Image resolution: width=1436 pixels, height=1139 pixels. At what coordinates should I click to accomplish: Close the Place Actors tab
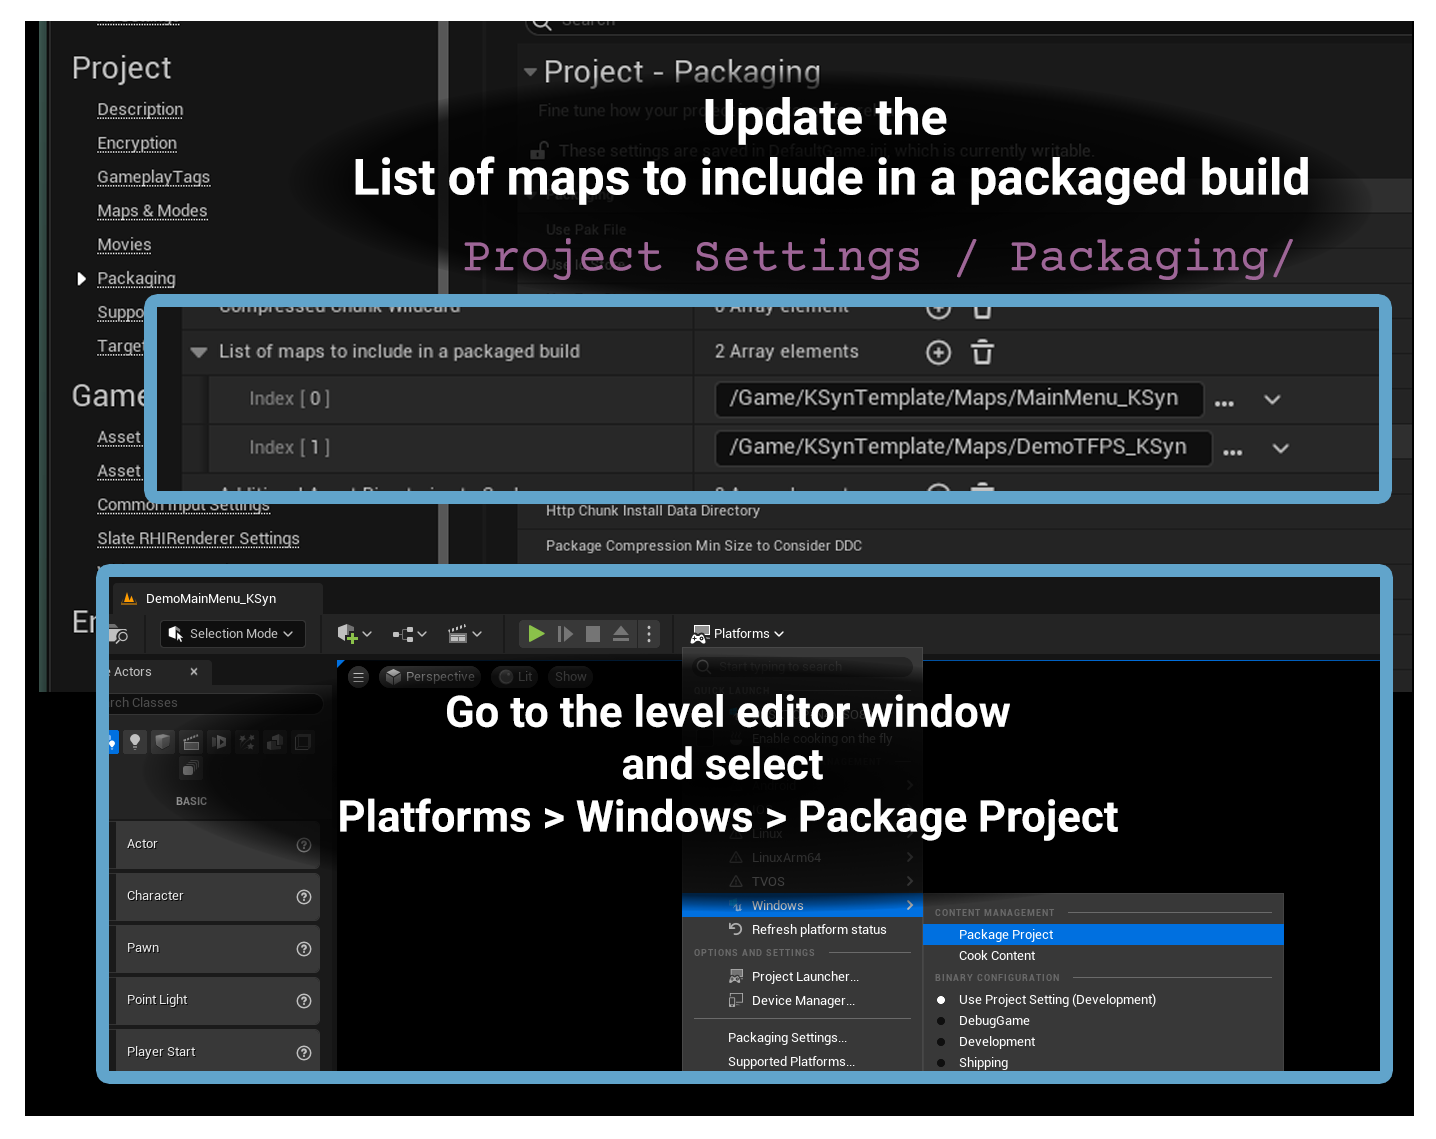(x=194, y=671)
